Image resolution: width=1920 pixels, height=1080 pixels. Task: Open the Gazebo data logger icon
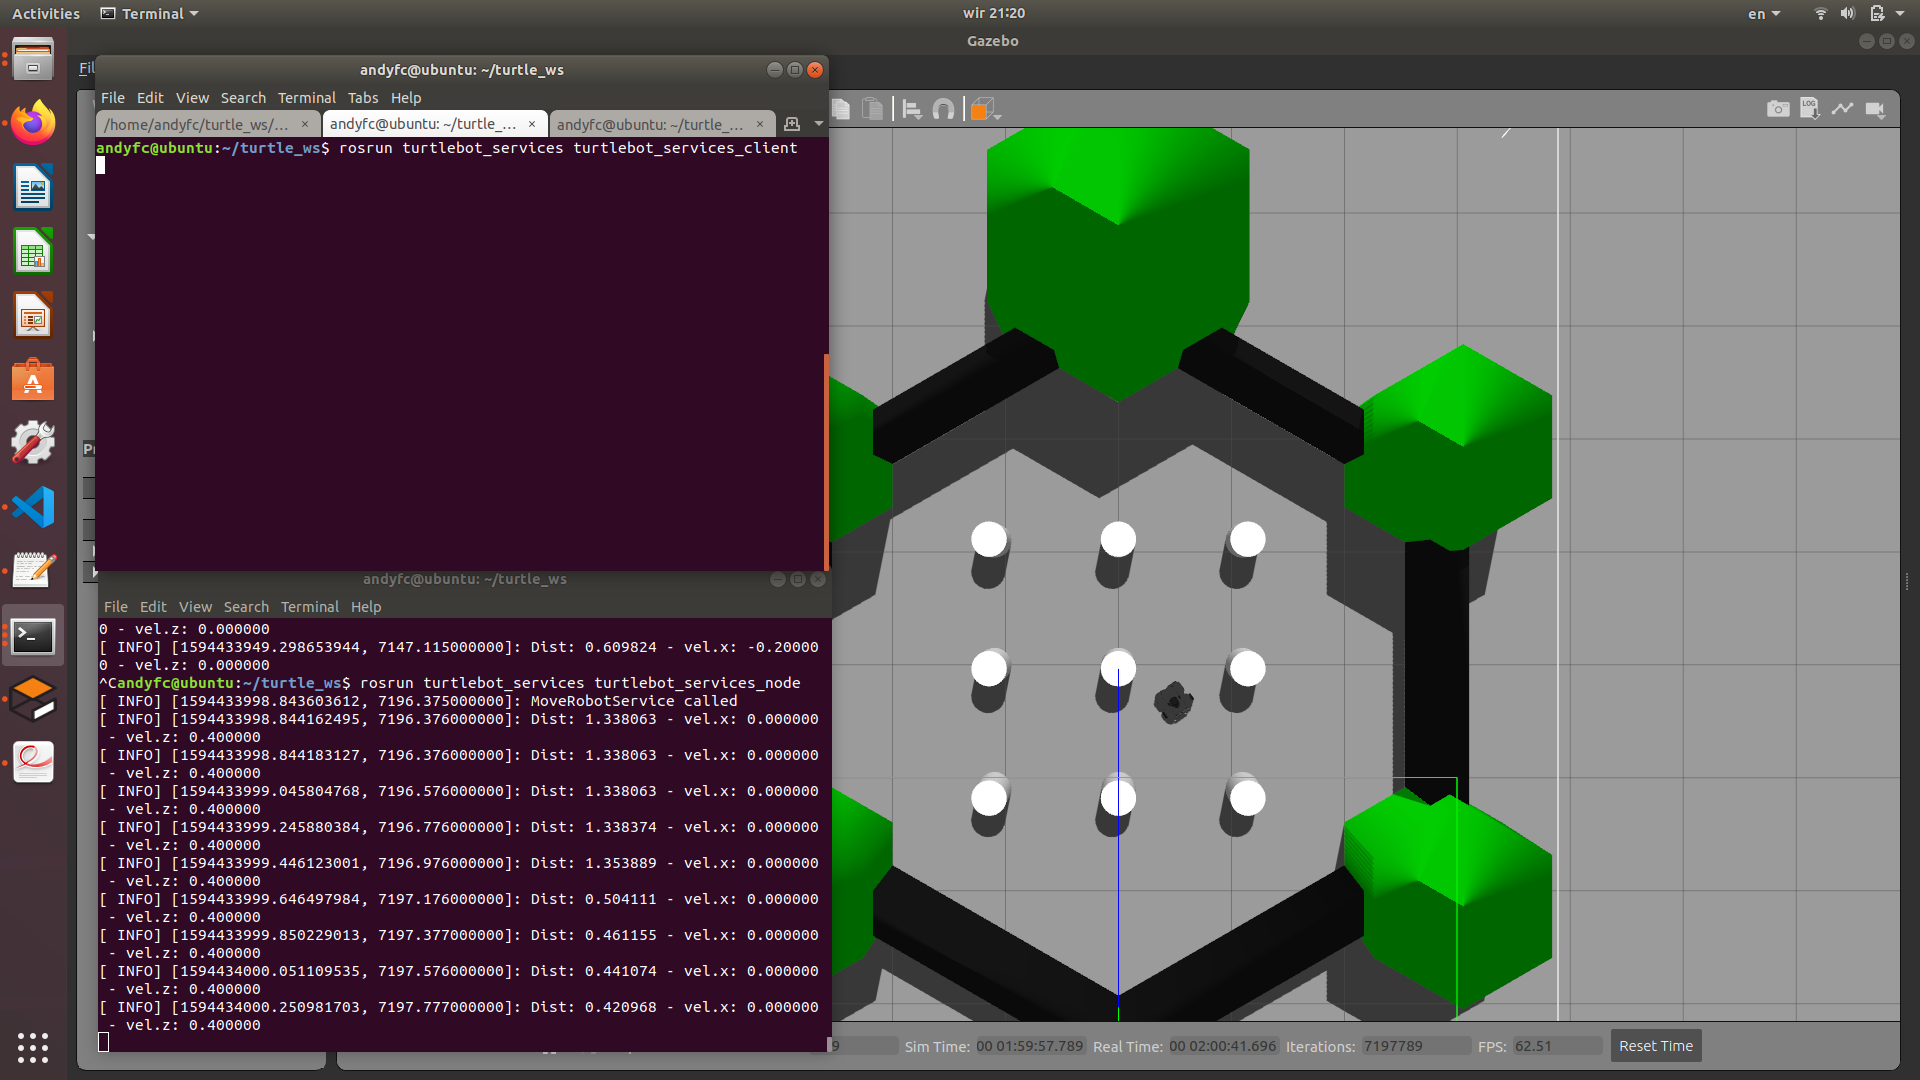pyautogui.click(x=1809, y=109)
